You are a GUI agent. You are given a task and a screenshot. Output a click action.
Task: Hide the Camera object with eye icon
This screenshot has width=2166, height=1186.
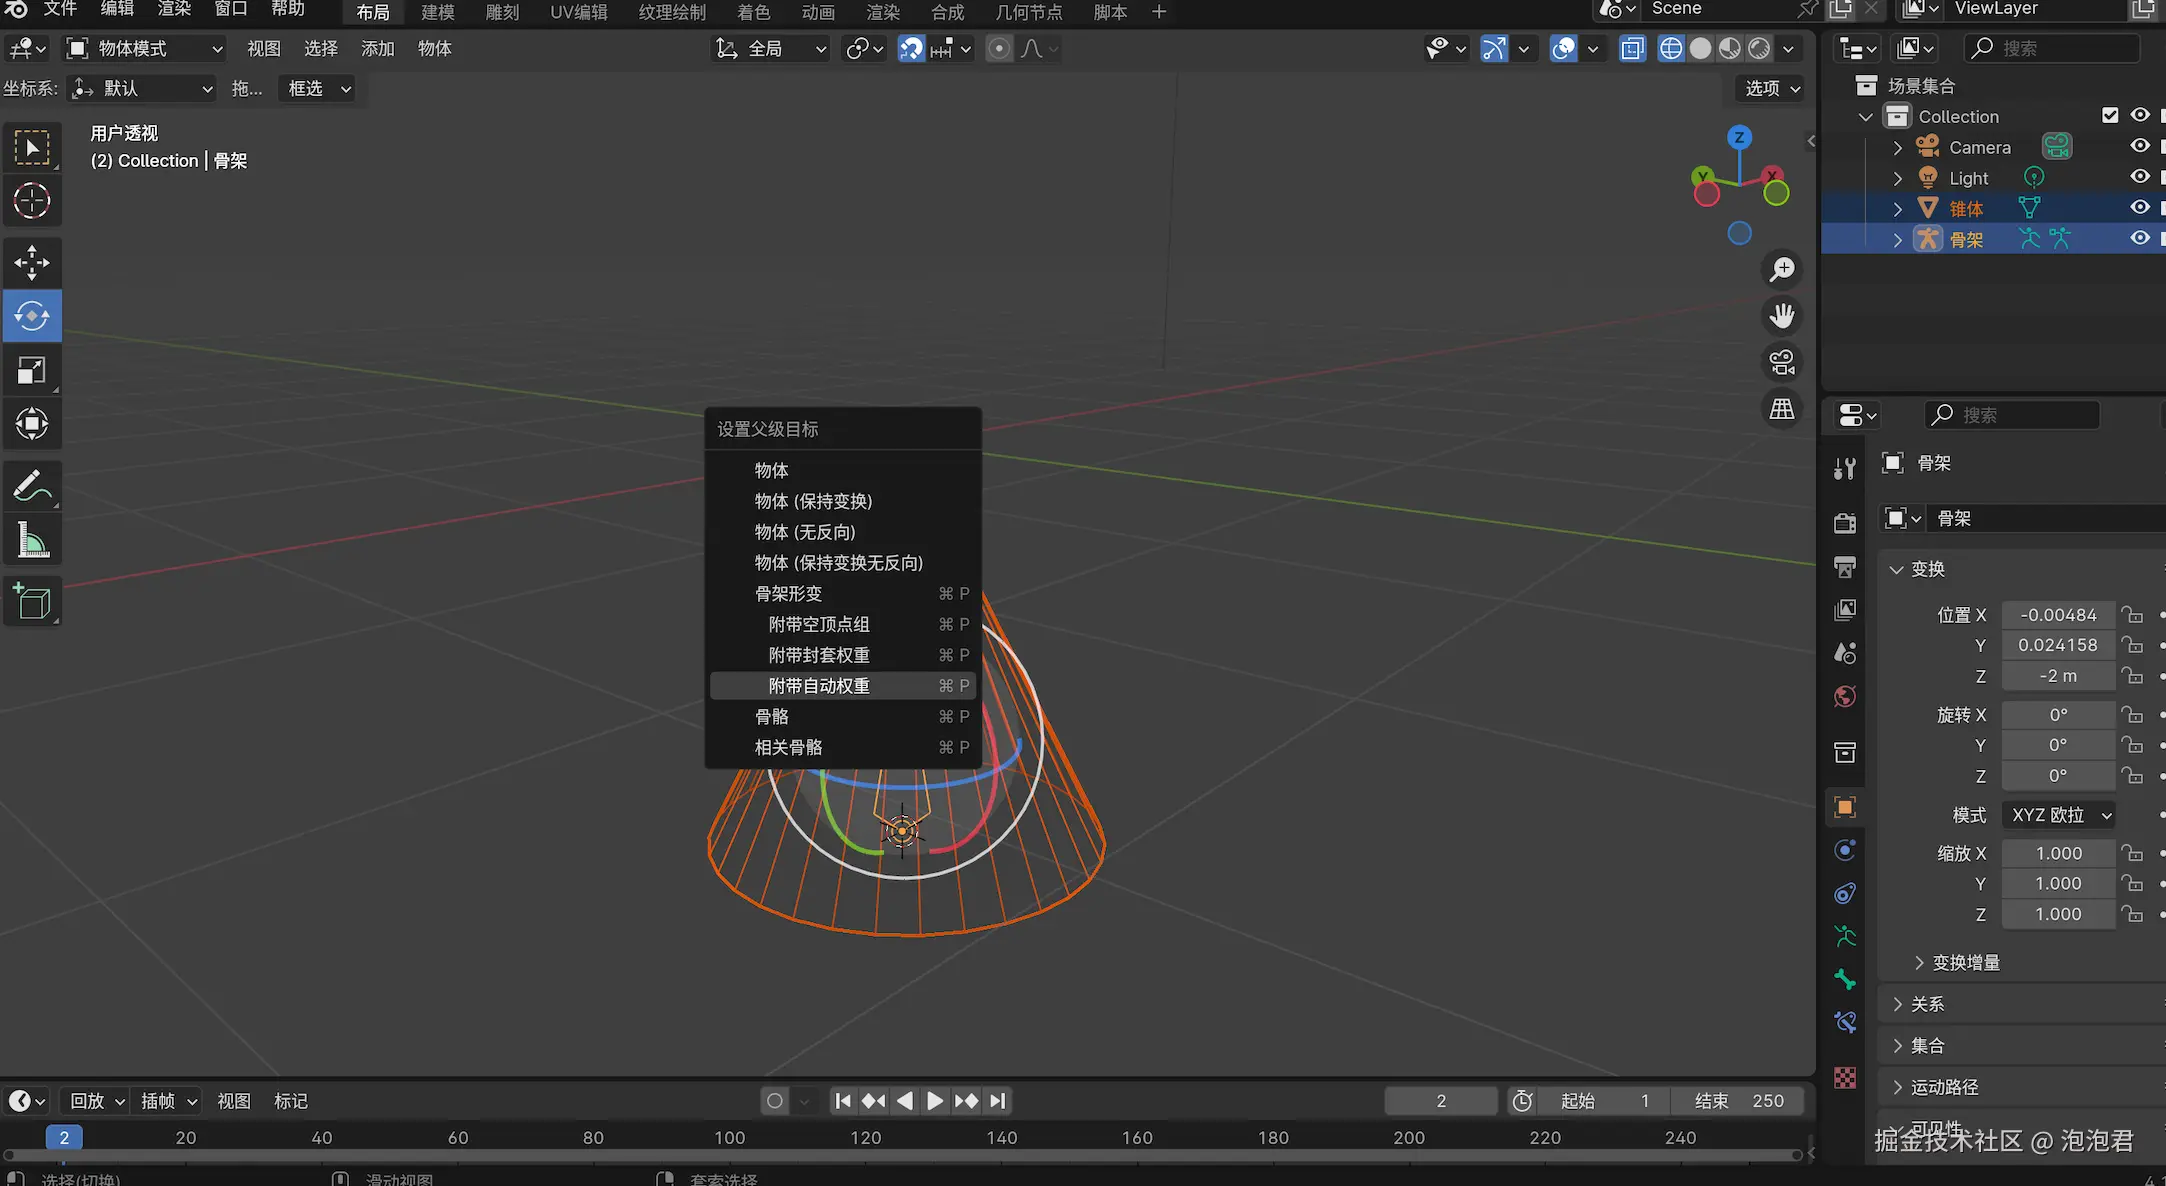coord(2139,146)
